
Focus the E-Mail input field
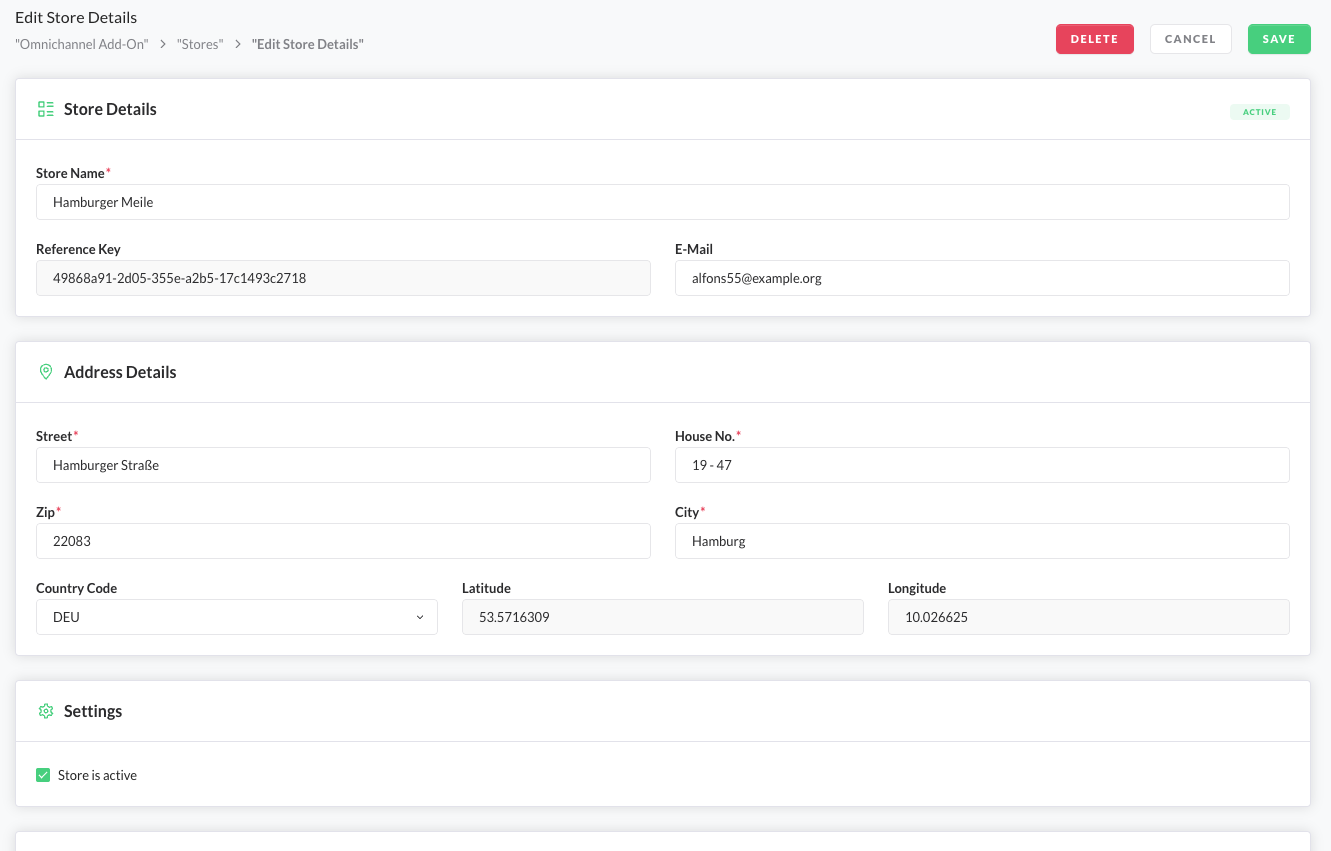click(981, 278)
